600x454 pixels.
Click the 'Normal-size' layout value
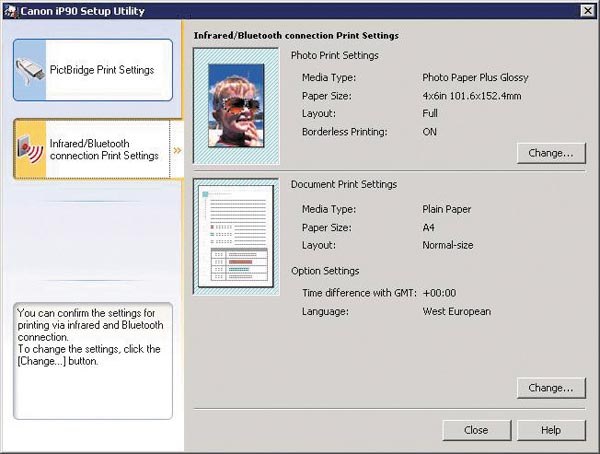tap(448, 245)
